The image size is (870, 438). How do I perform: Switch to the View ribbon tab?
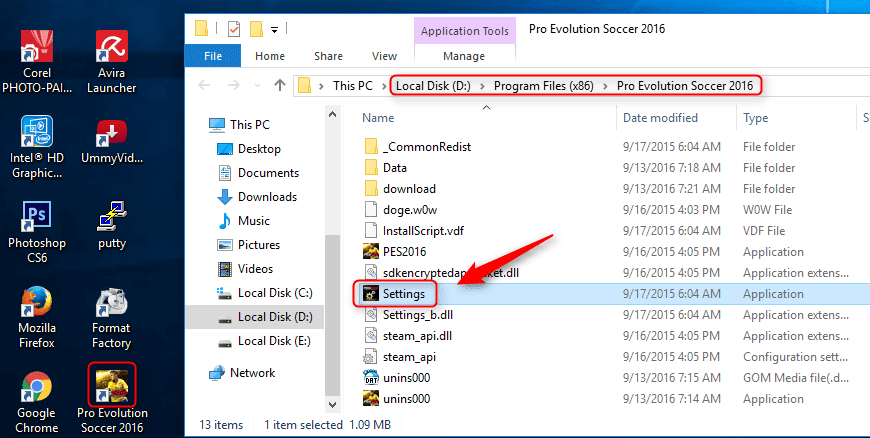pos(385,56)
